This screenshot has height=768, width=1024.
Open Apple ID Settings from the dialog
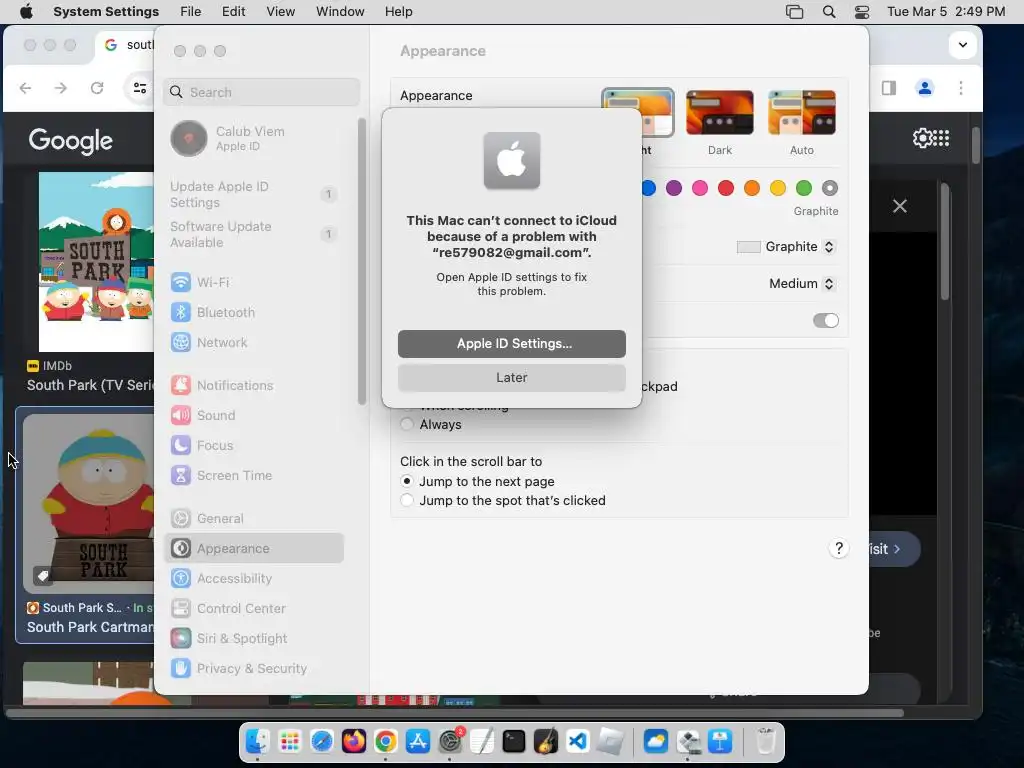[x=511, y=344]
